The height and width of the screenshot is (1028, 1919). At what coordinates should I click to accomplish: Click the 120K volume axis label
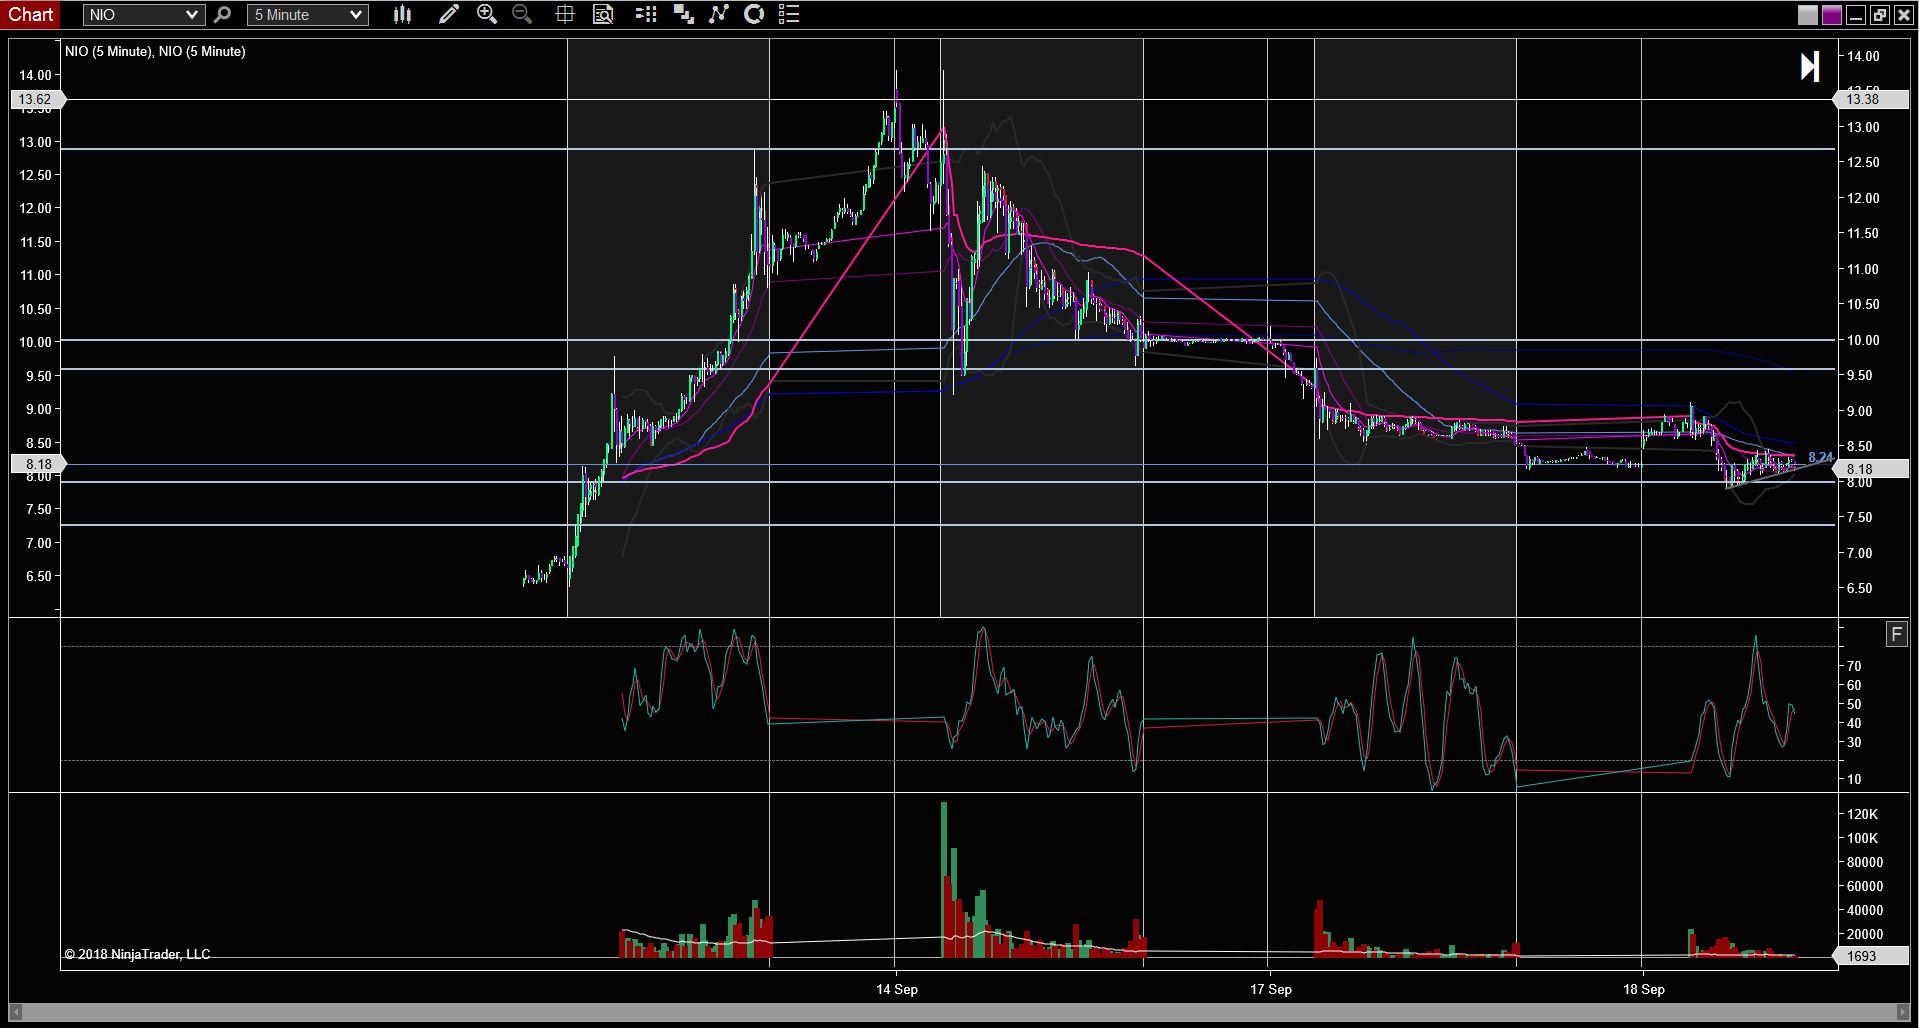pos(1863,814)
